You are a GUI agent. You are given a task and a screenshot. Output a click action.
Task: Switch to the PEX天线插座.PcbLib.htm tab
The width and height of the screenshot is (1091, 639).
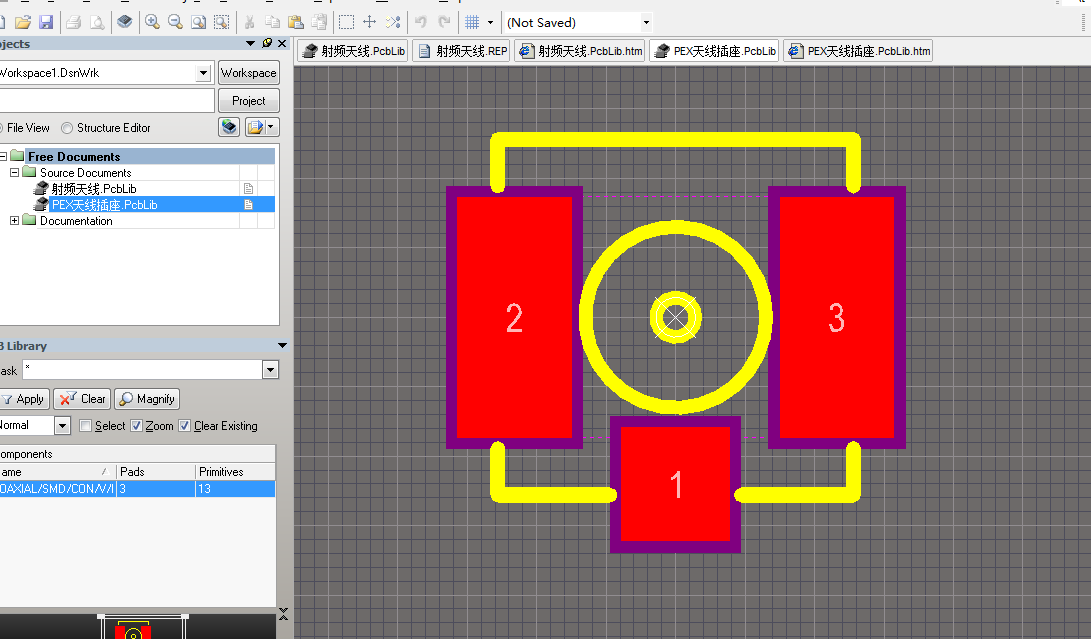pyautogui.click(x=858, y=51)
